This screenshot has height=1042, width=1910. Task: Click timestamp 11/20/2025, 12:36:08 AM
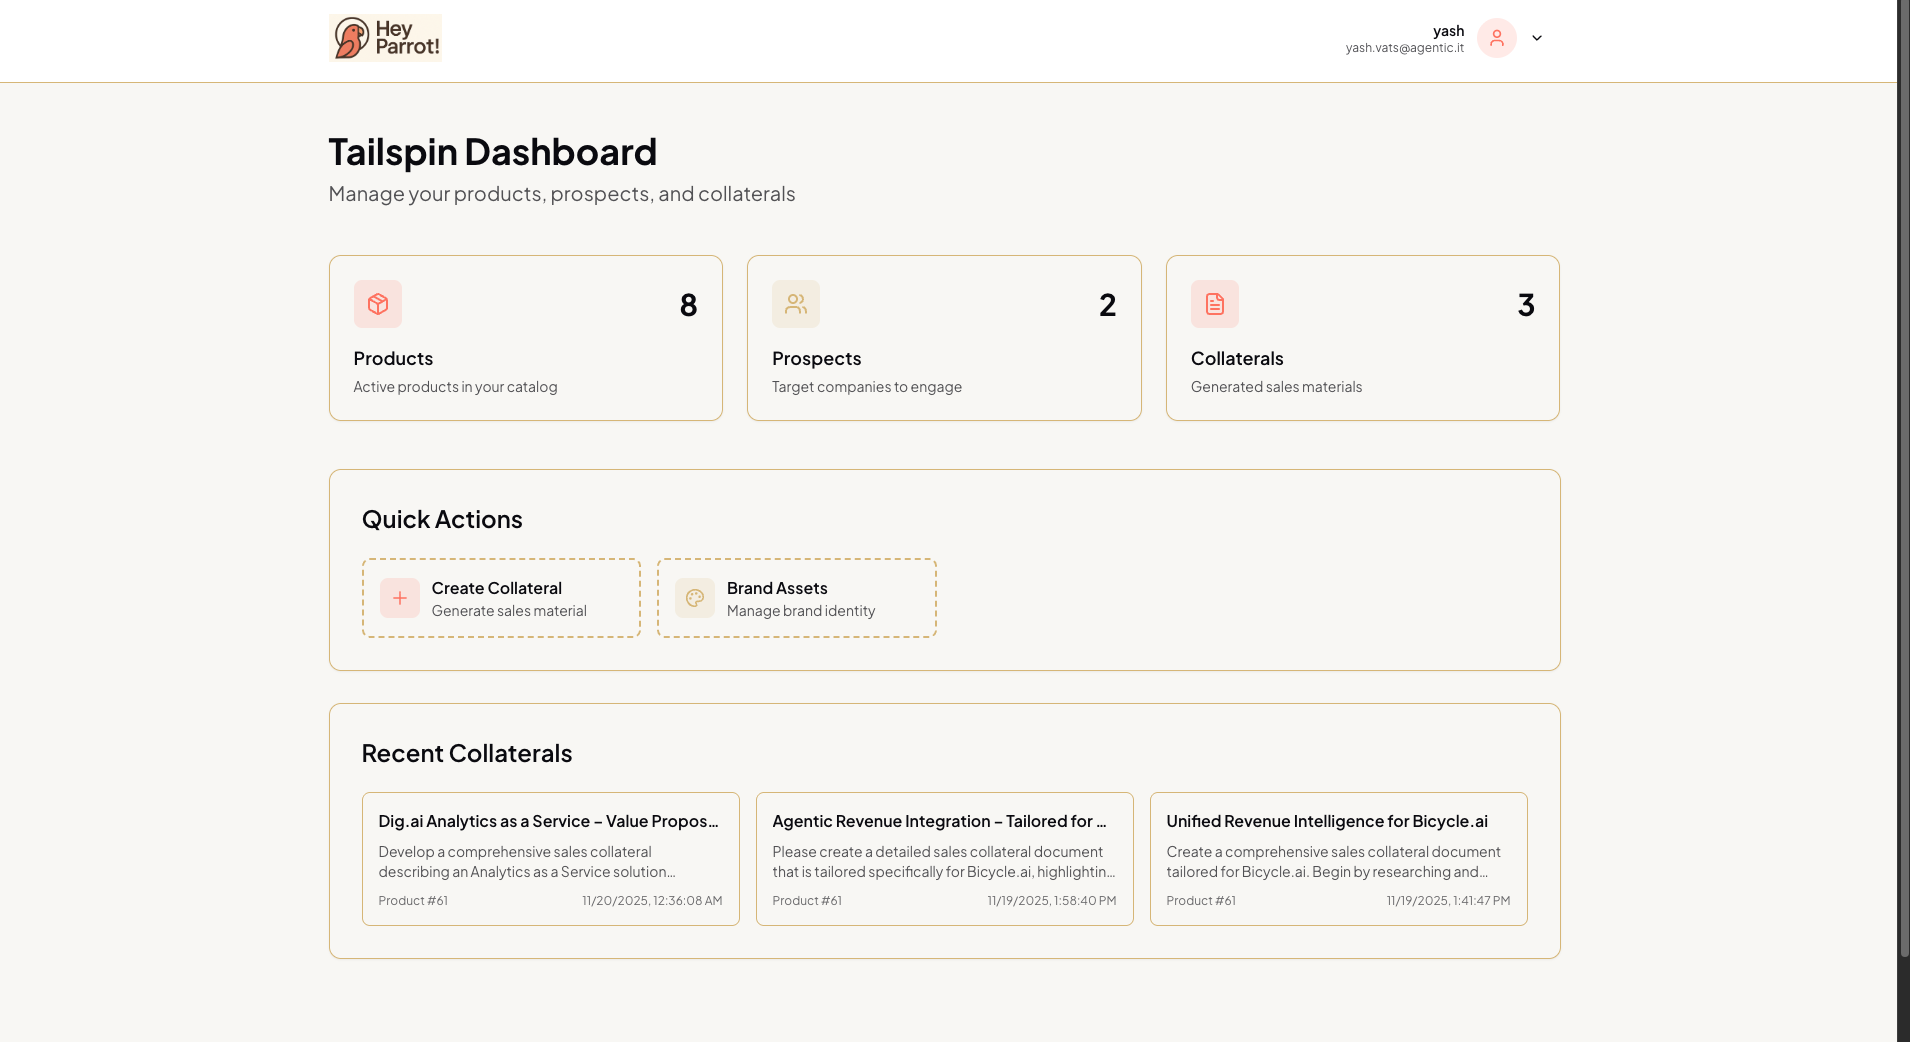(652, 901)
